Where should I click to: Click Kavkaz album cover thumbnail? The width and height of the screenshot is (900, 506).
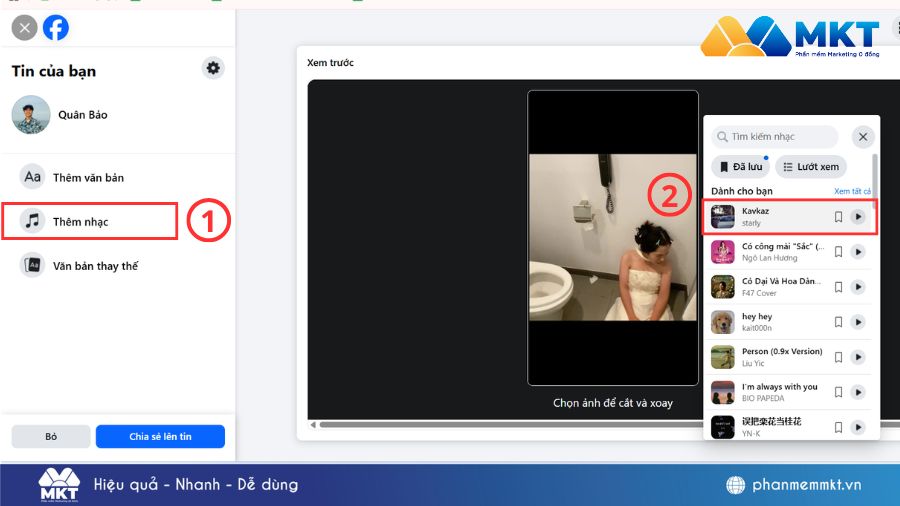click(723, 217)
